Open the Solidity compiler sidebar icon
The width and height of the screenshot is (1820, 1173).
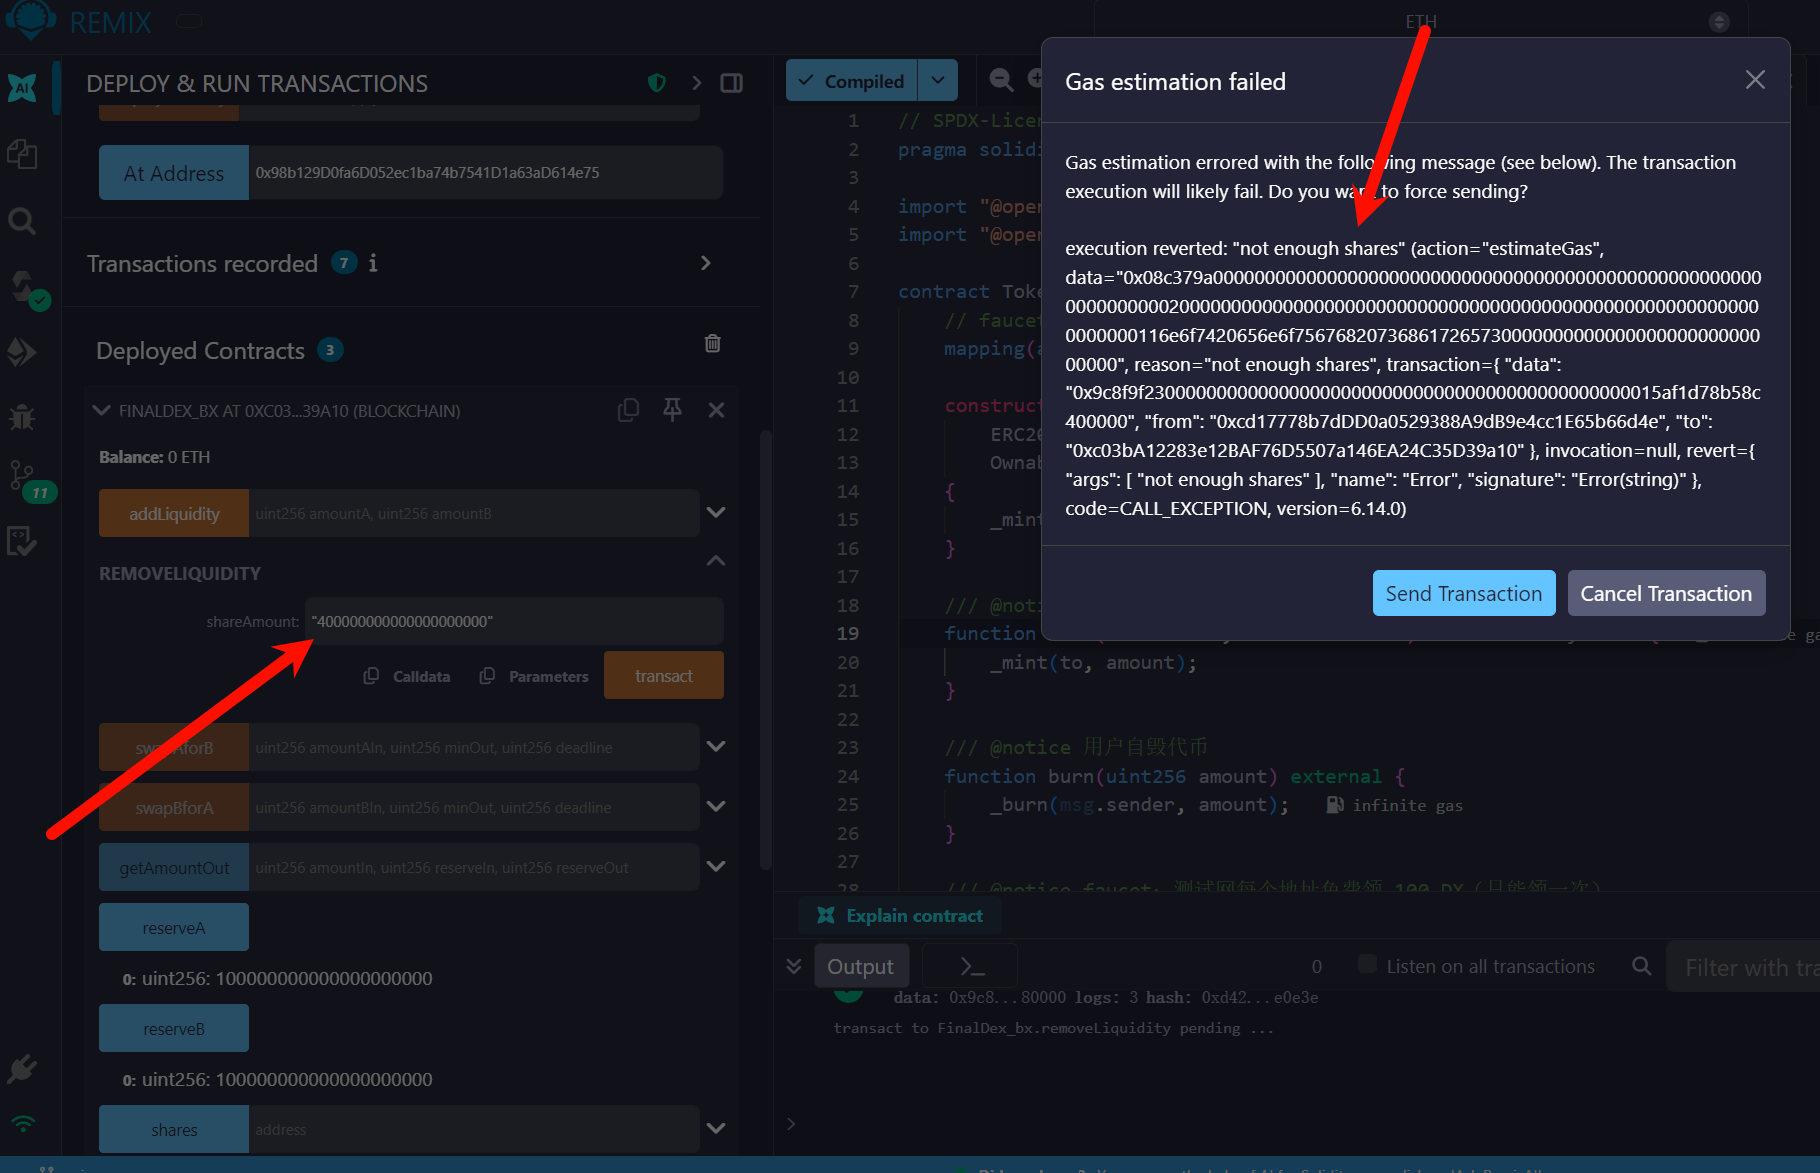click(x=24, y=288)
